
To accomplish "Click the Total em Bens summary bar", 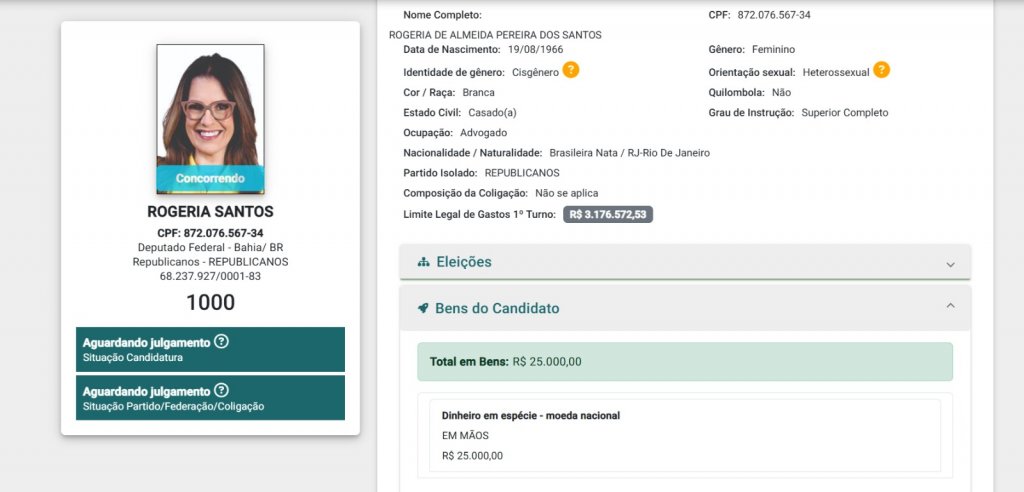I will pos(685,361).
